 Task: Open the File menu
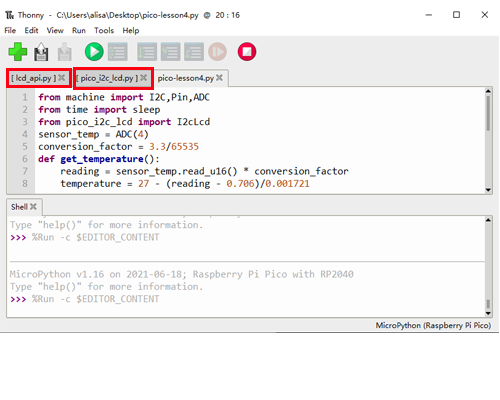point(10,31)
